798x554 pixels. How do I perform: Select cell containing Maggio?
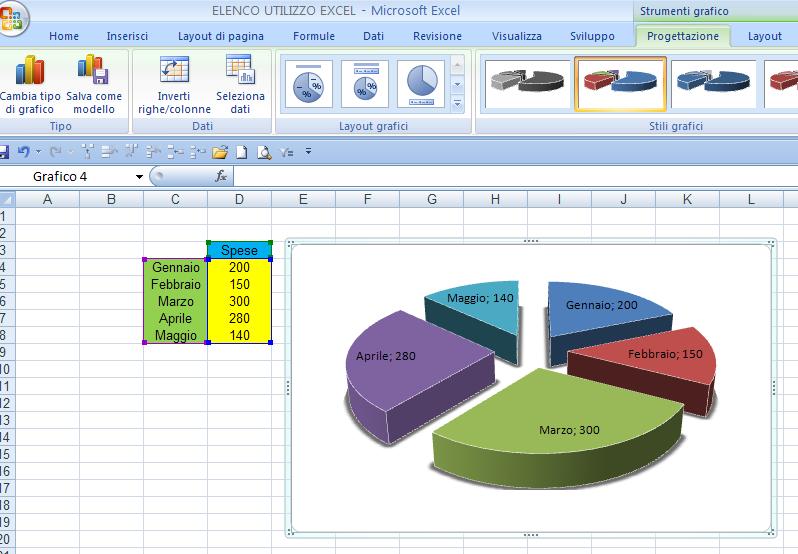[x=176, y=335]
